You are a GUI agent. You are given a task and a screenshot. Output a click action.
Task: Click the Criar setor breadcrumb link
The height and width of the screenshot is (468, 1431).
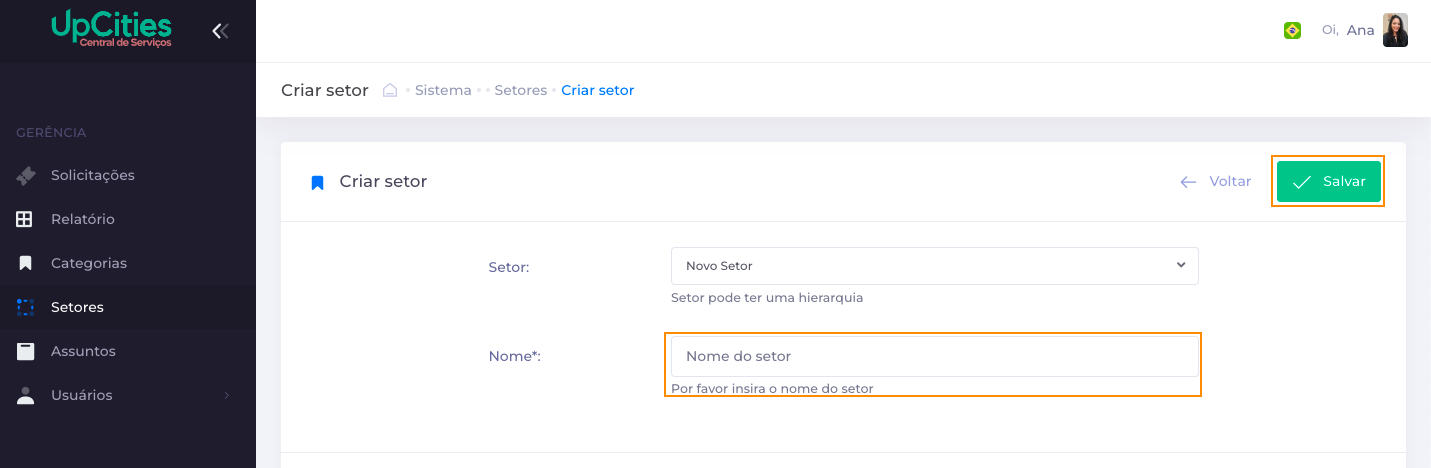[598, 90]
